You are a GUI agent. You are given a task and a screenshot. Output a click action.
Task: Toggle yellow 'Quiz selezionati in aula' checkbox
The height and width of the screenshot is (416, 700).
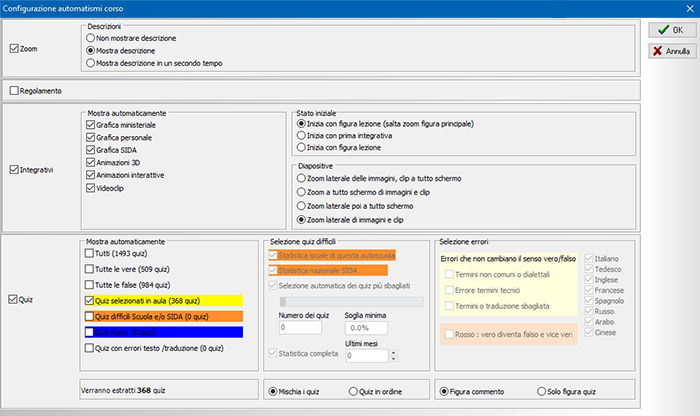90,299
